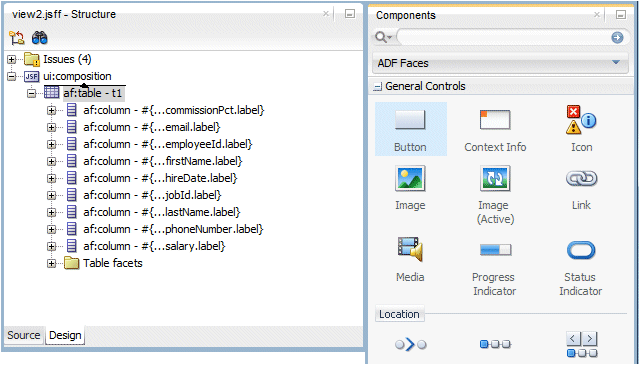640x365 pixels.
Task: Select the Icon component
Action: (581, 129)
